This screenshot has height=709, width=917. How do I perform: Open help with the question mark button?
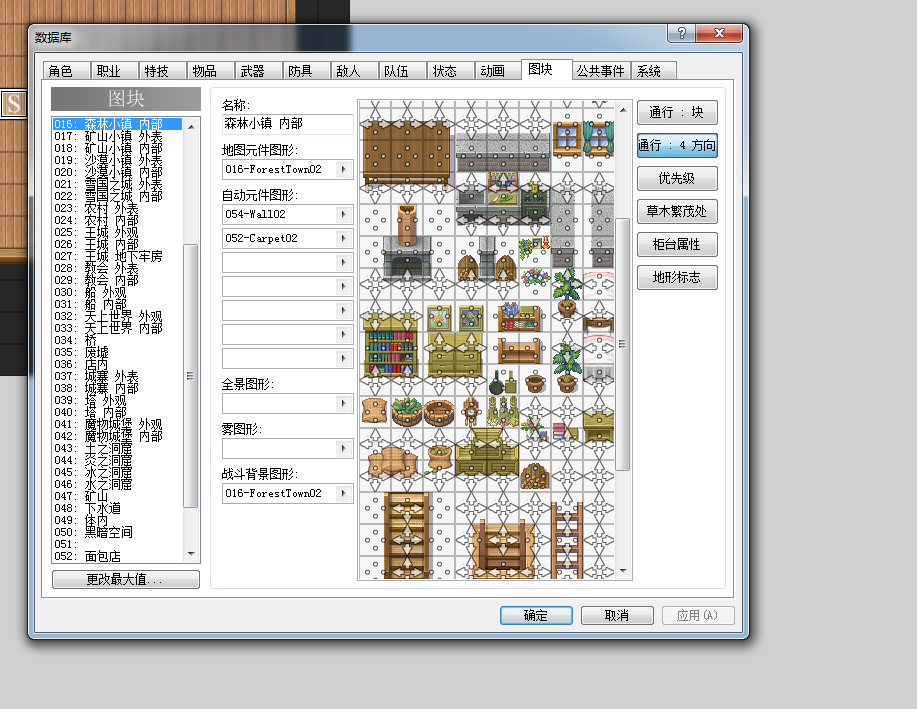tap(681, 33)
